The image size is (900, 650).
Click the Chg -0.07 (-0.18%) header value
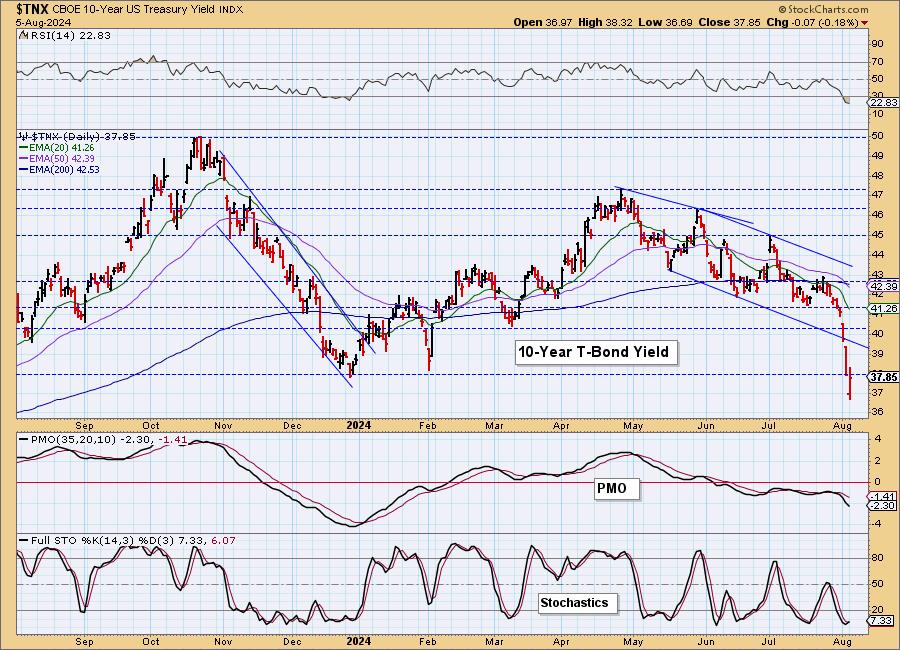click(812, 22)
